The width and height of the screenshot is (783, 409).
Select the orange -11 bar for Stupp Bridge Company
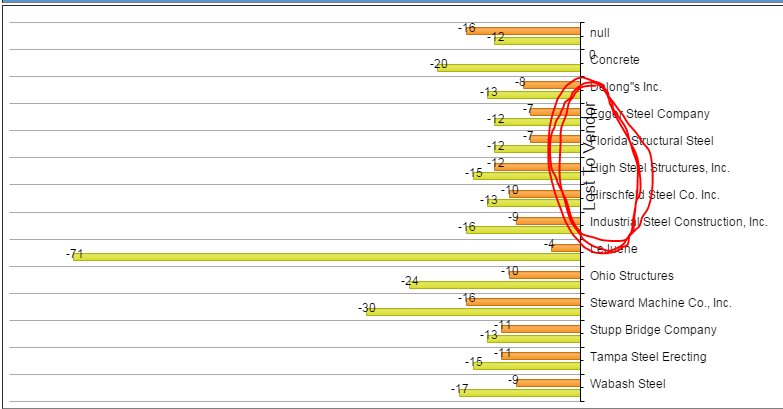coord(541,329)
